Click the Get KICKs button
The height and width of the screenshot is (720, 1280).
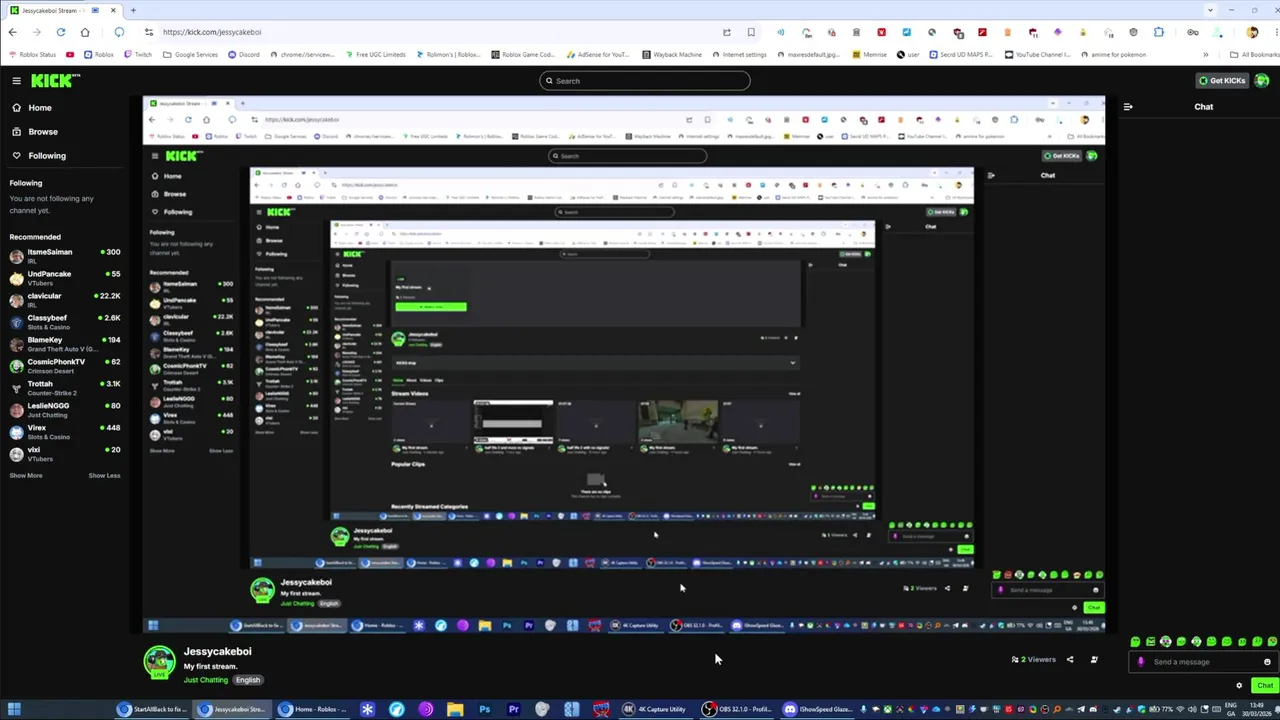pos(1222,81)
